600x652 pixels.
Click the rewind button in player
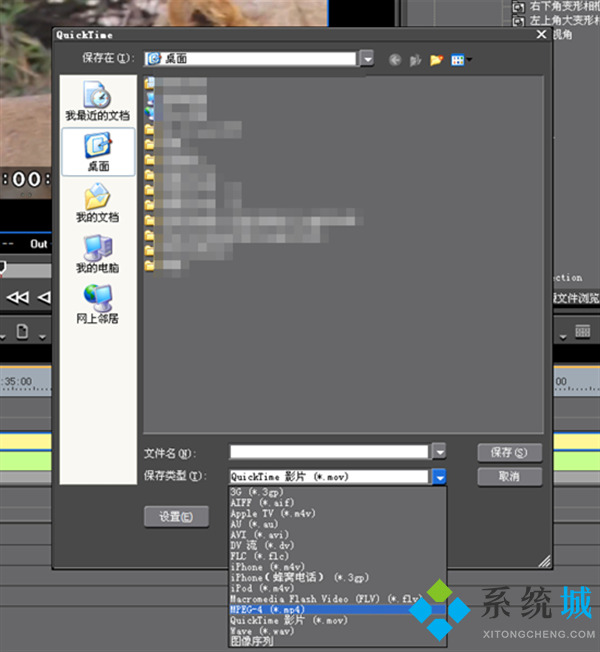pyautogui.click(x=17, y=298)
